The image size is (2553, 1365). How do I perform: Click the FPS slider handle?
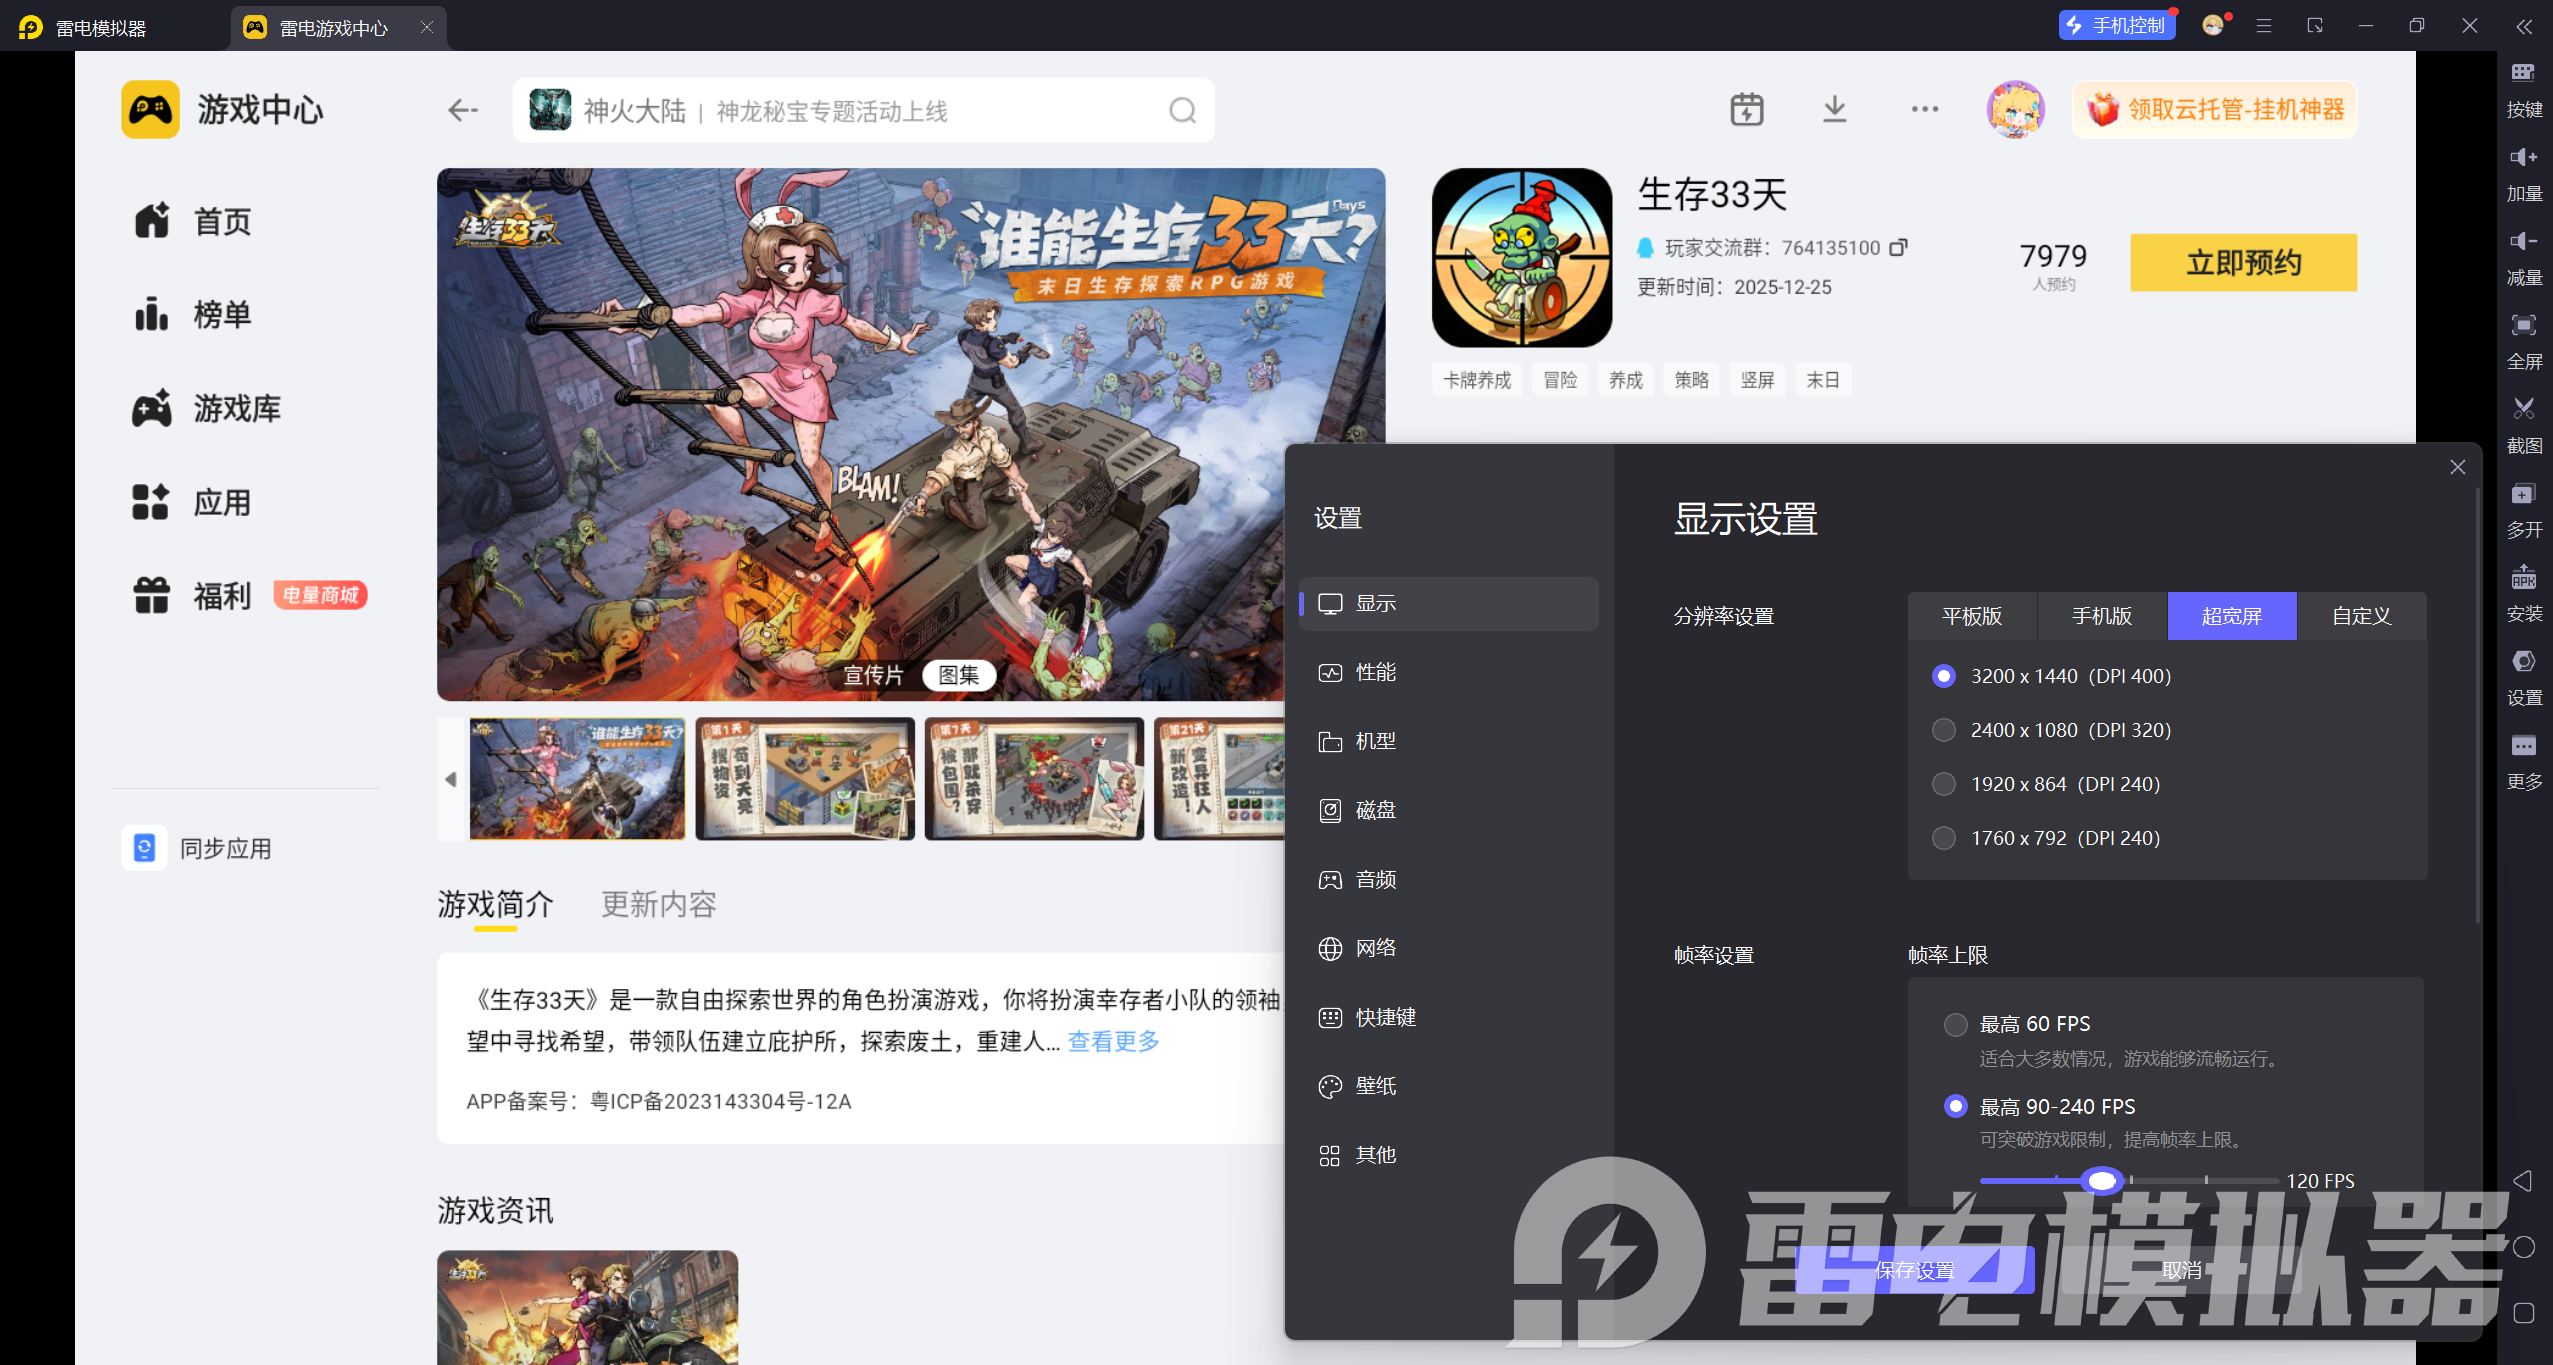pyautogui.click(x=2101, y=1181)
